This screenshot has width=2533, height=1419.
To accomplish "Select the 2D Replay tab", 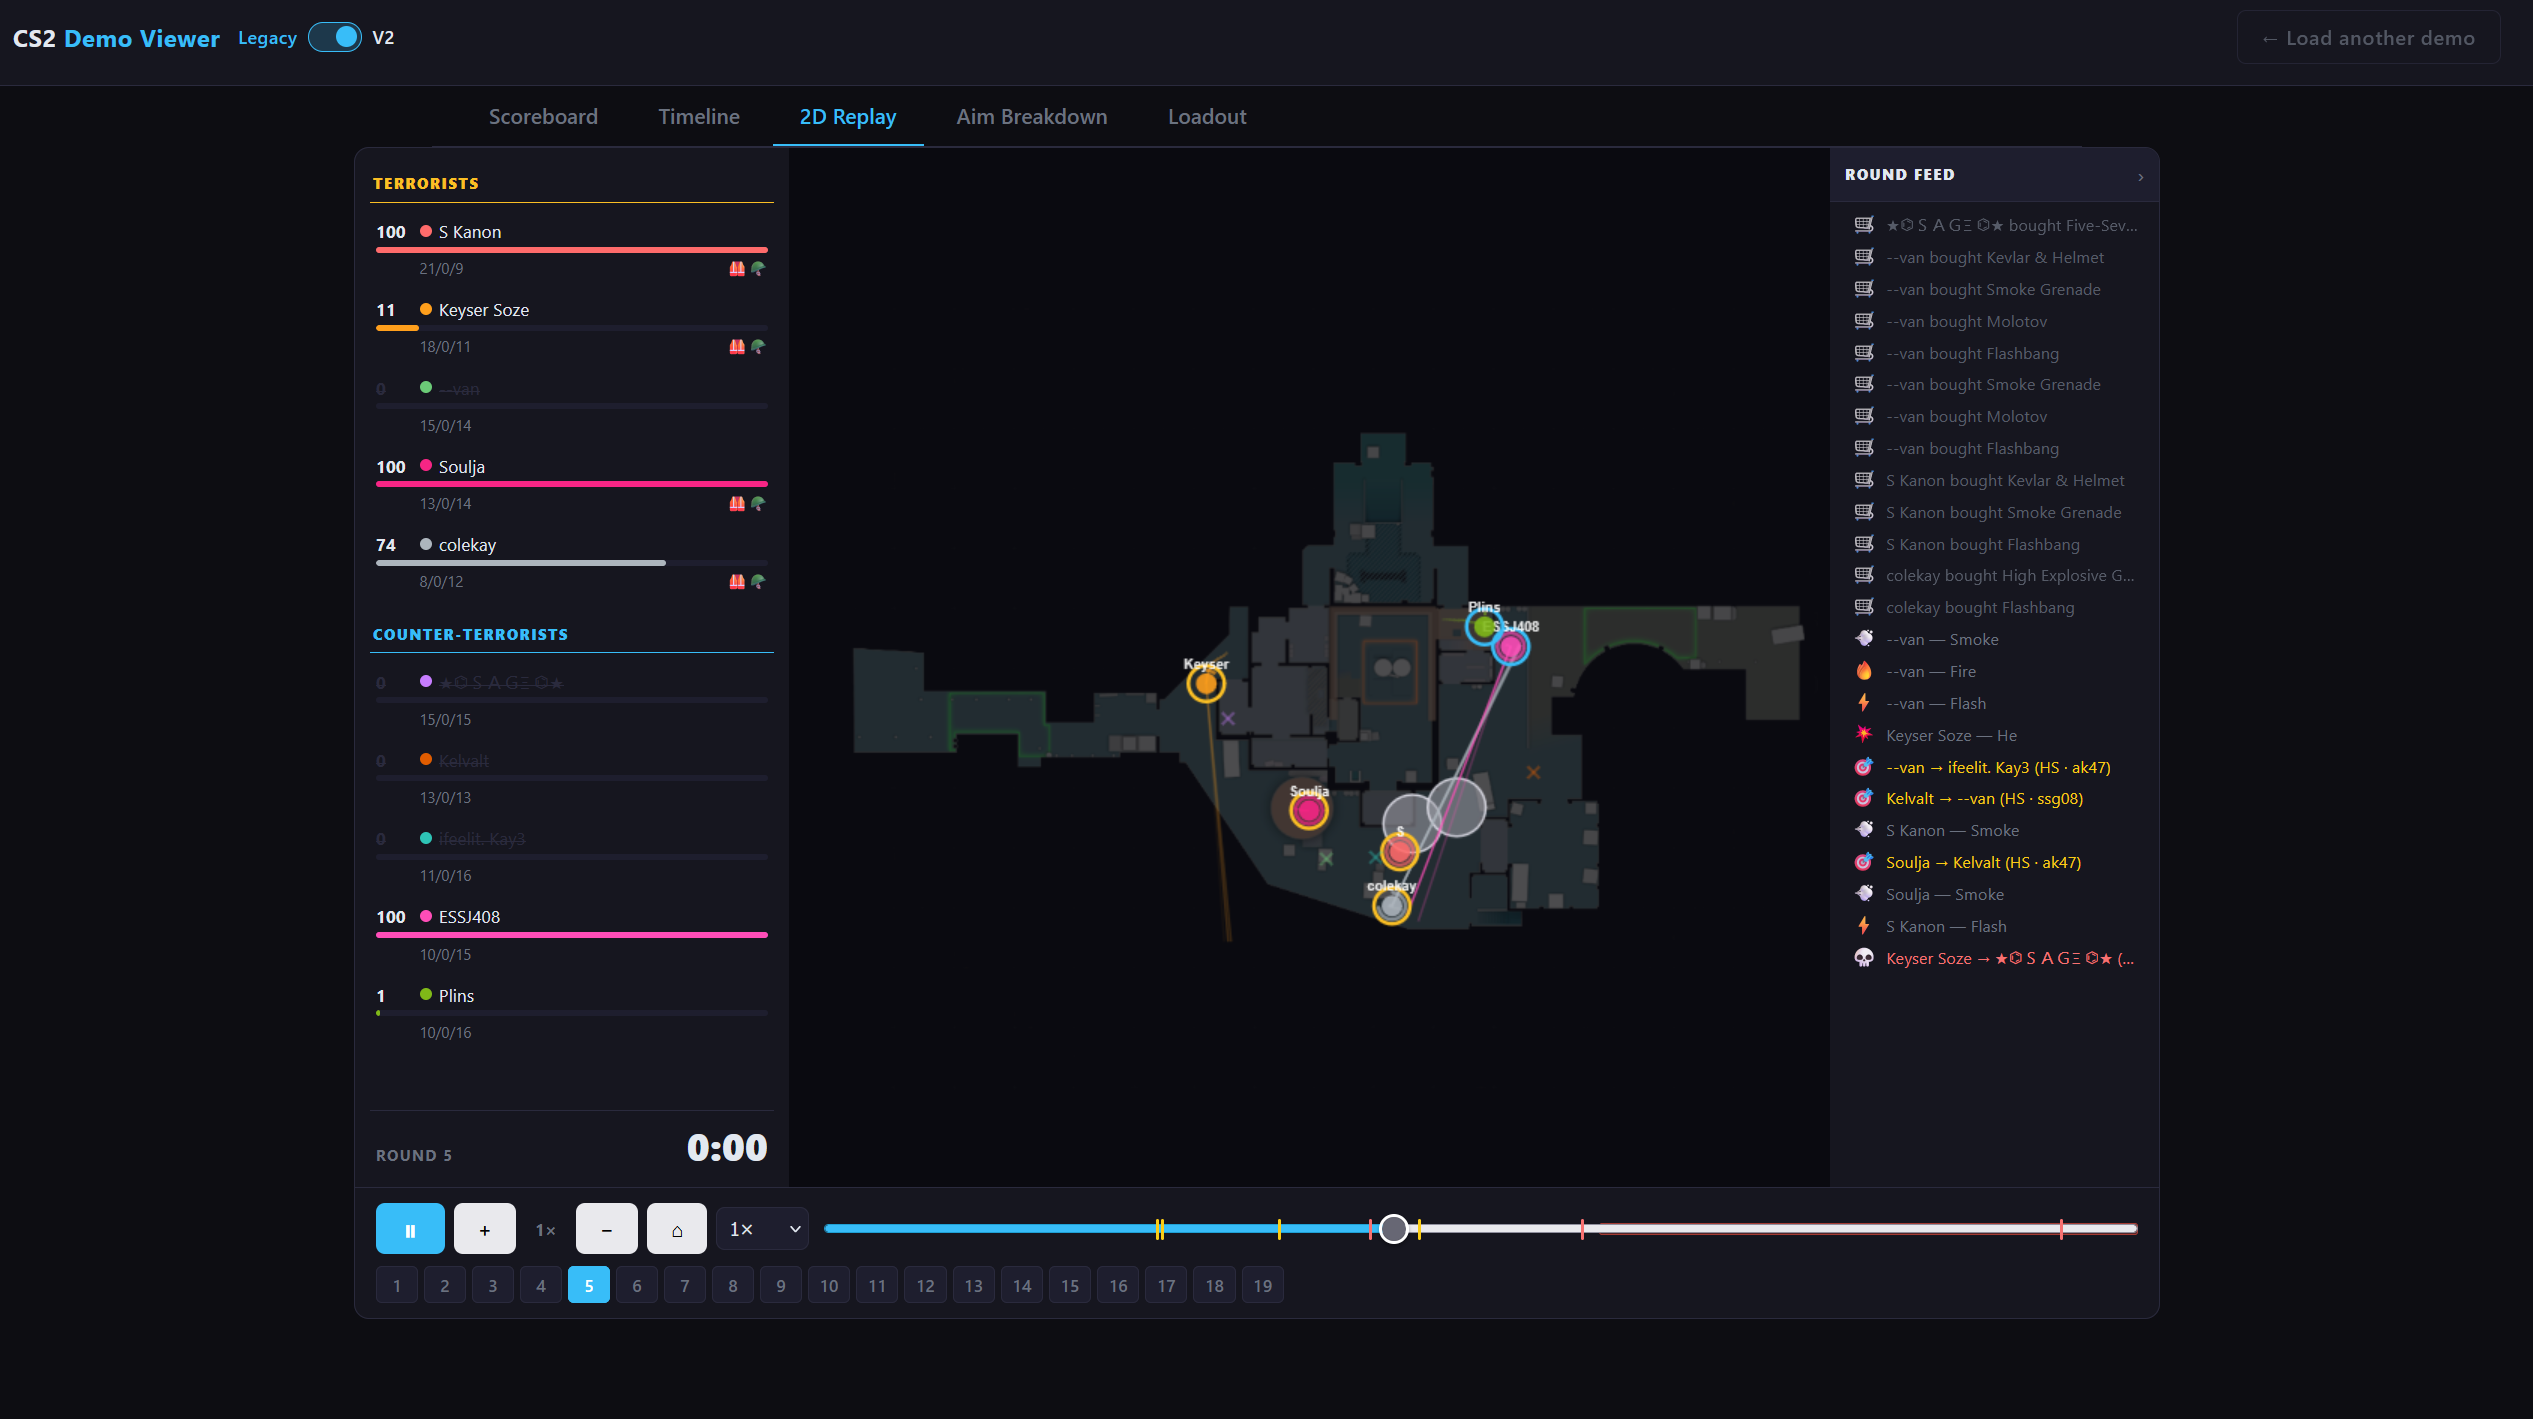I will point(848,117).
